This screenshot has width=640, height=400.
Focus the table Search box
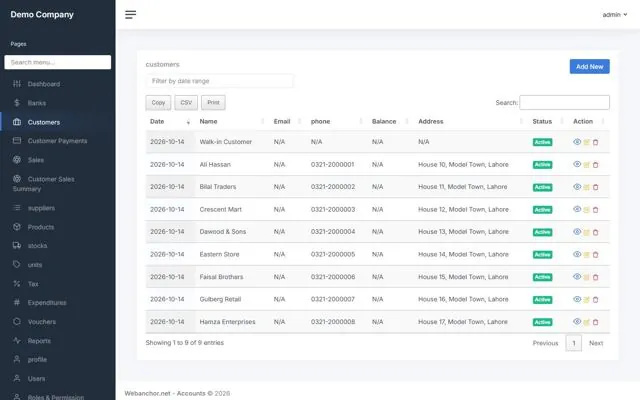tap(564, 102)
